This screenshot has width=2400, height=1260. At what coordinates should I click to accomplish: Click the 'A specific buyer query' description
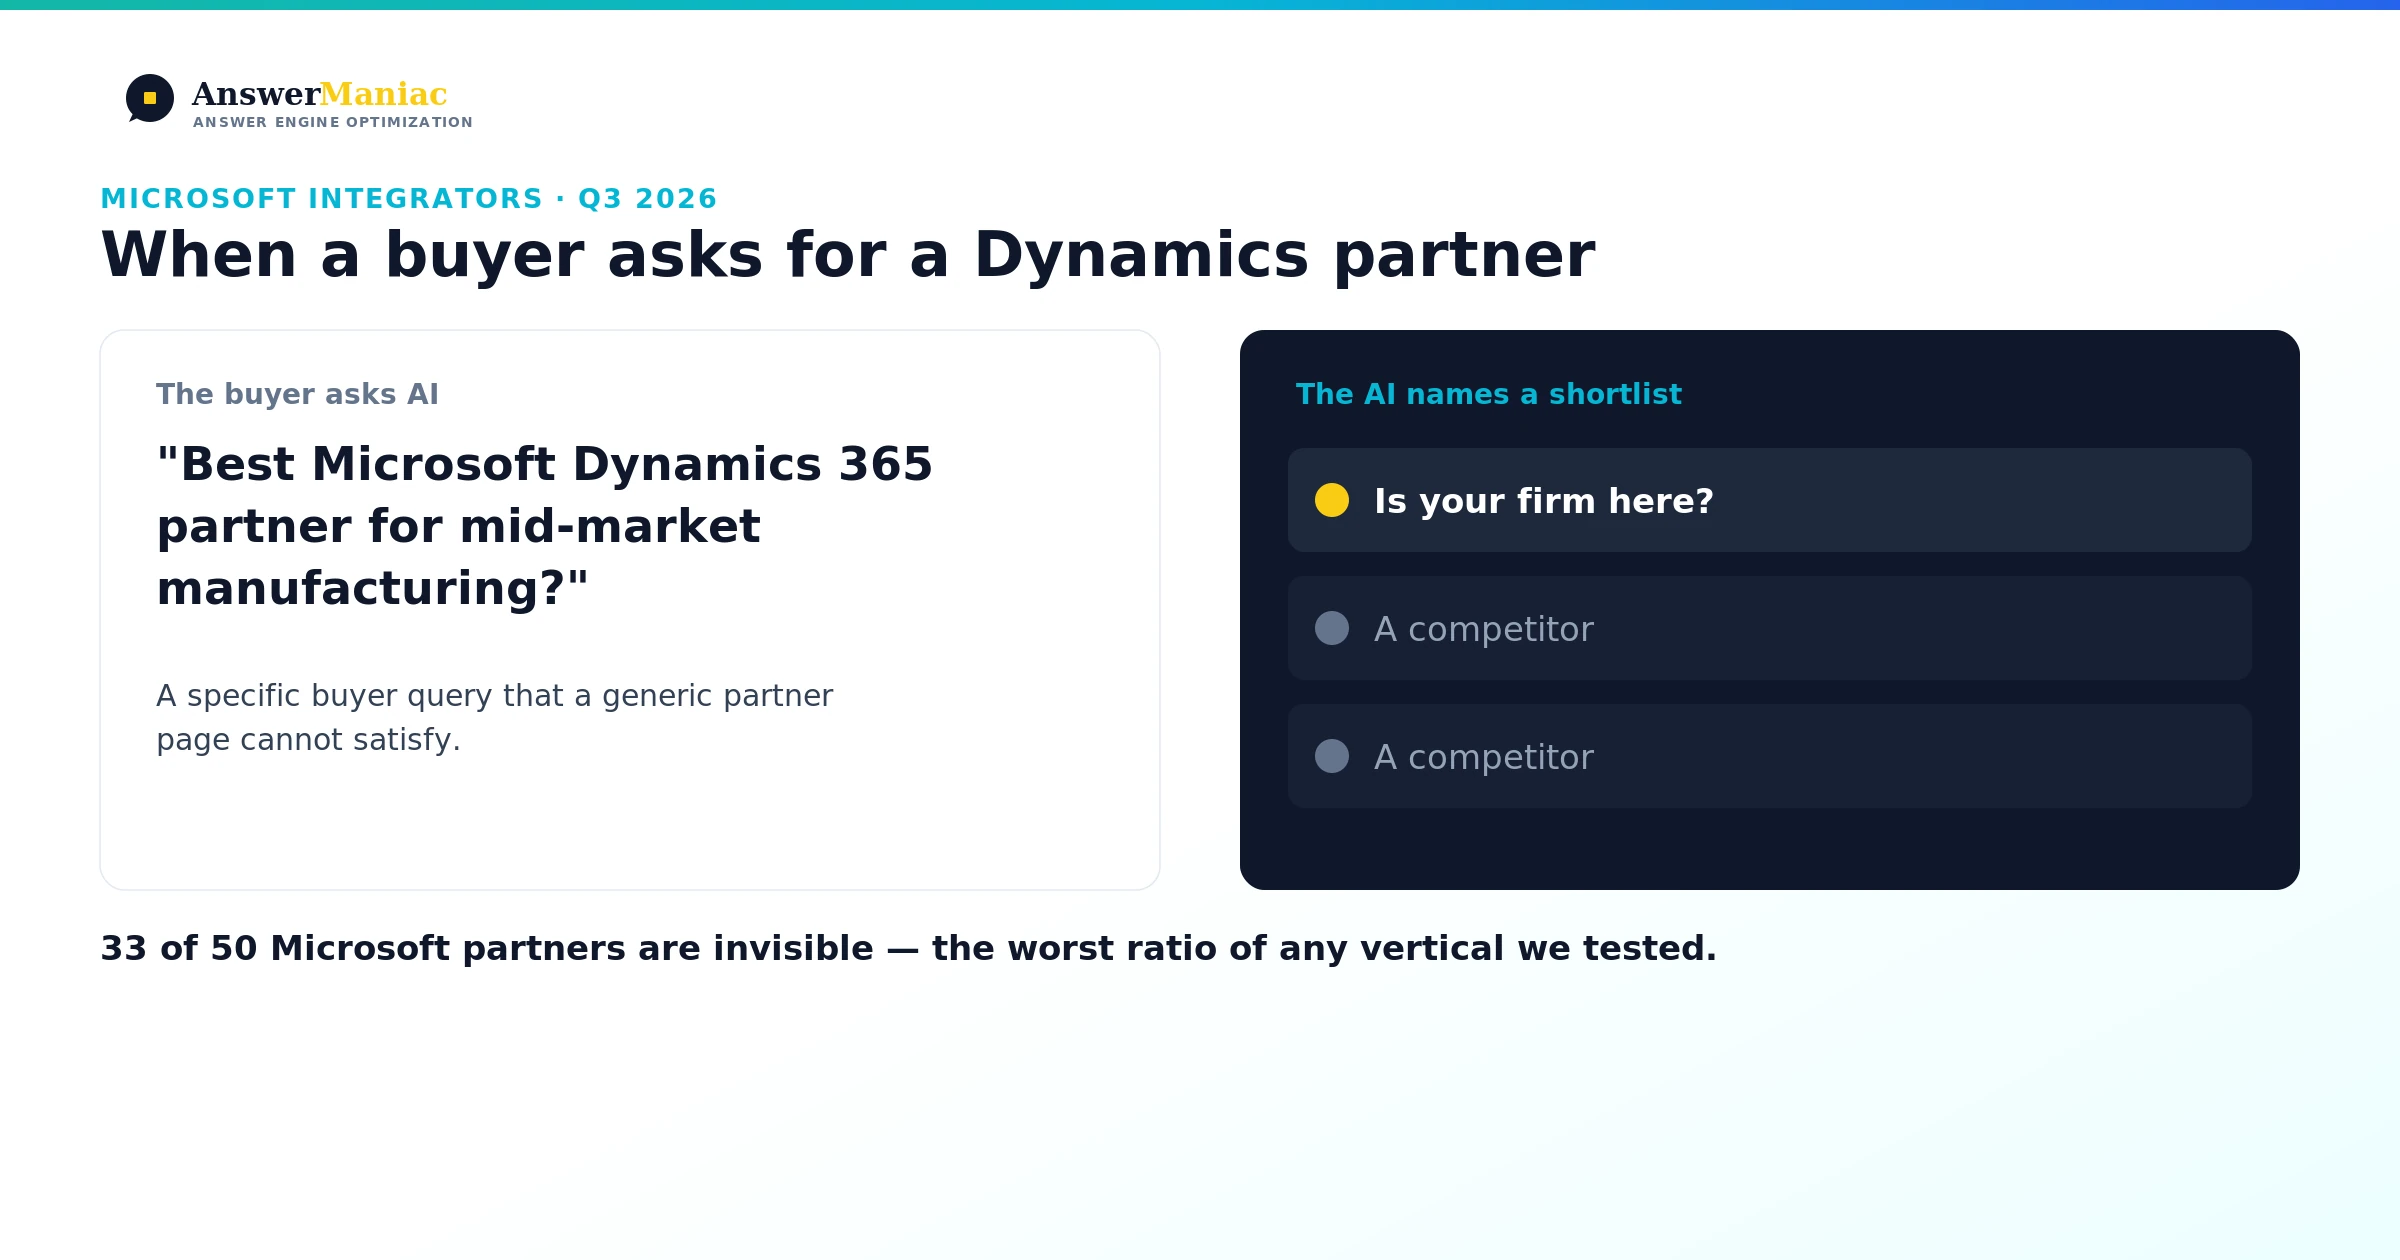tap(494, 717)
